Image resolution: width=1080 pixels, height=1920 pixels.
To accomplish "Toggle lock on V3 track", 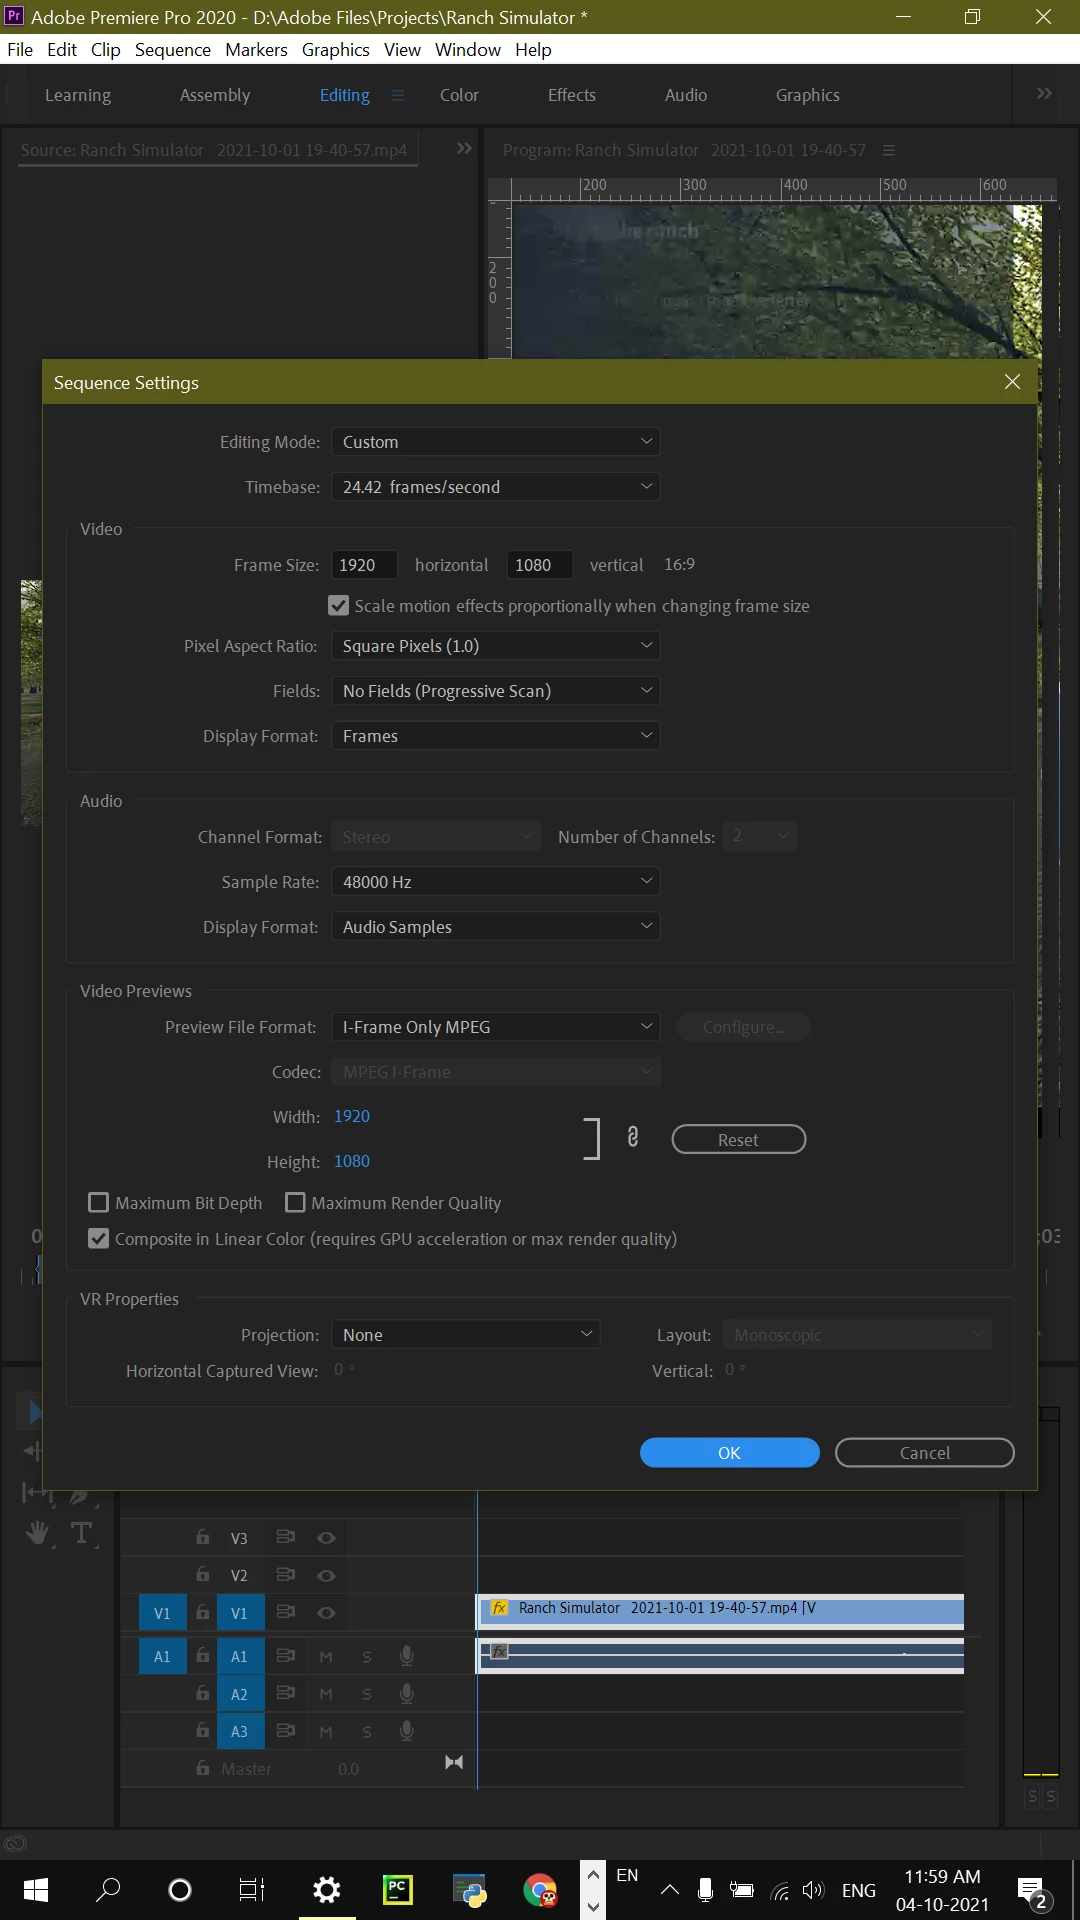I will (203, 1537).
